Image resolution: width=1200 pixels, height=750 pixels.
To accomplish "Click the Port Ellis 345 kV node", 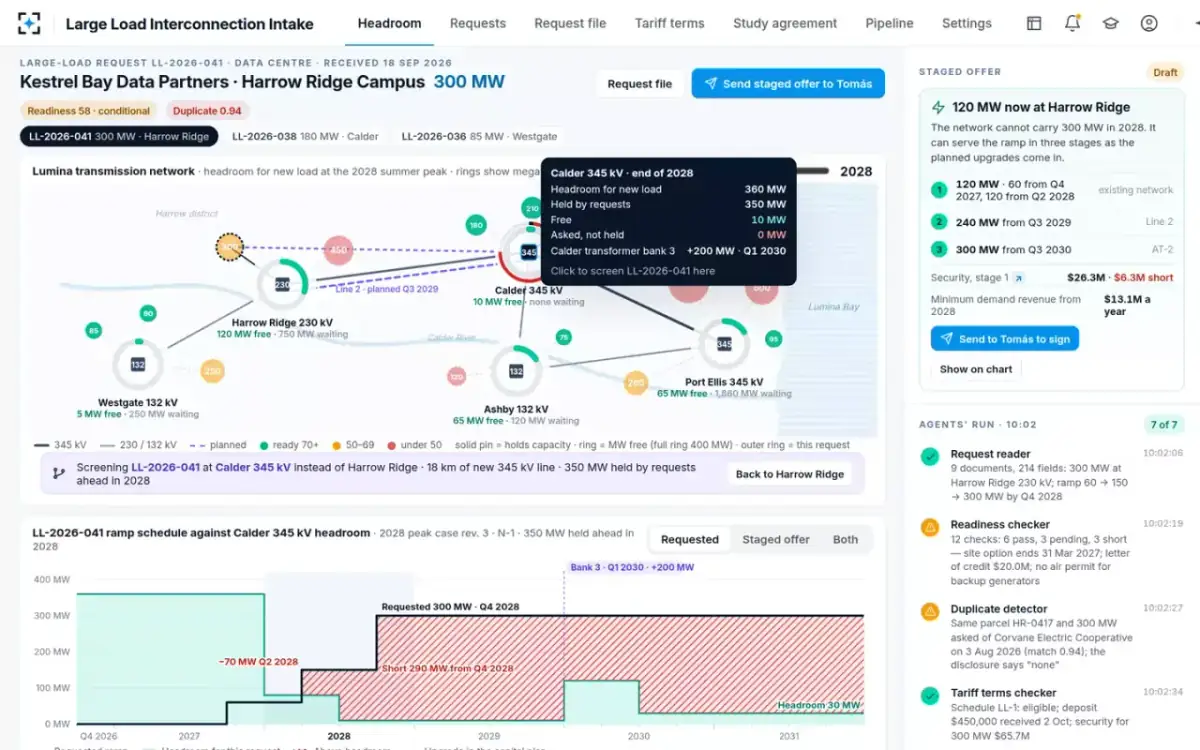I will [724, 344].
